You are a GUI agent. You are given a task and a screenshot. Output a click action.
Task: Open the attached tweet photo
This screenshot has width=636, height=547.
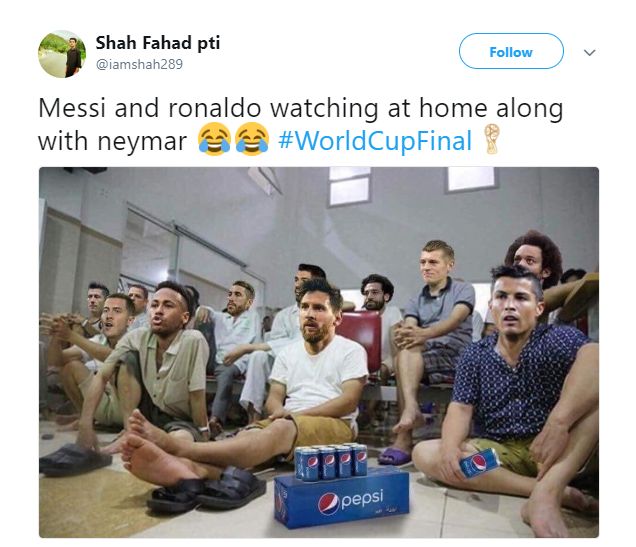(319, 352)
